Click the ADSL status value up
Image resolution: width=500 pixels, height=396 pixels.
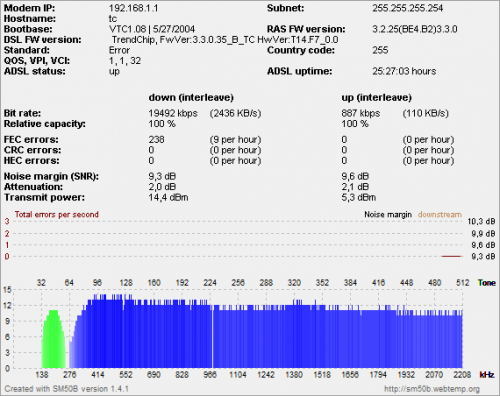pos(114,71)
